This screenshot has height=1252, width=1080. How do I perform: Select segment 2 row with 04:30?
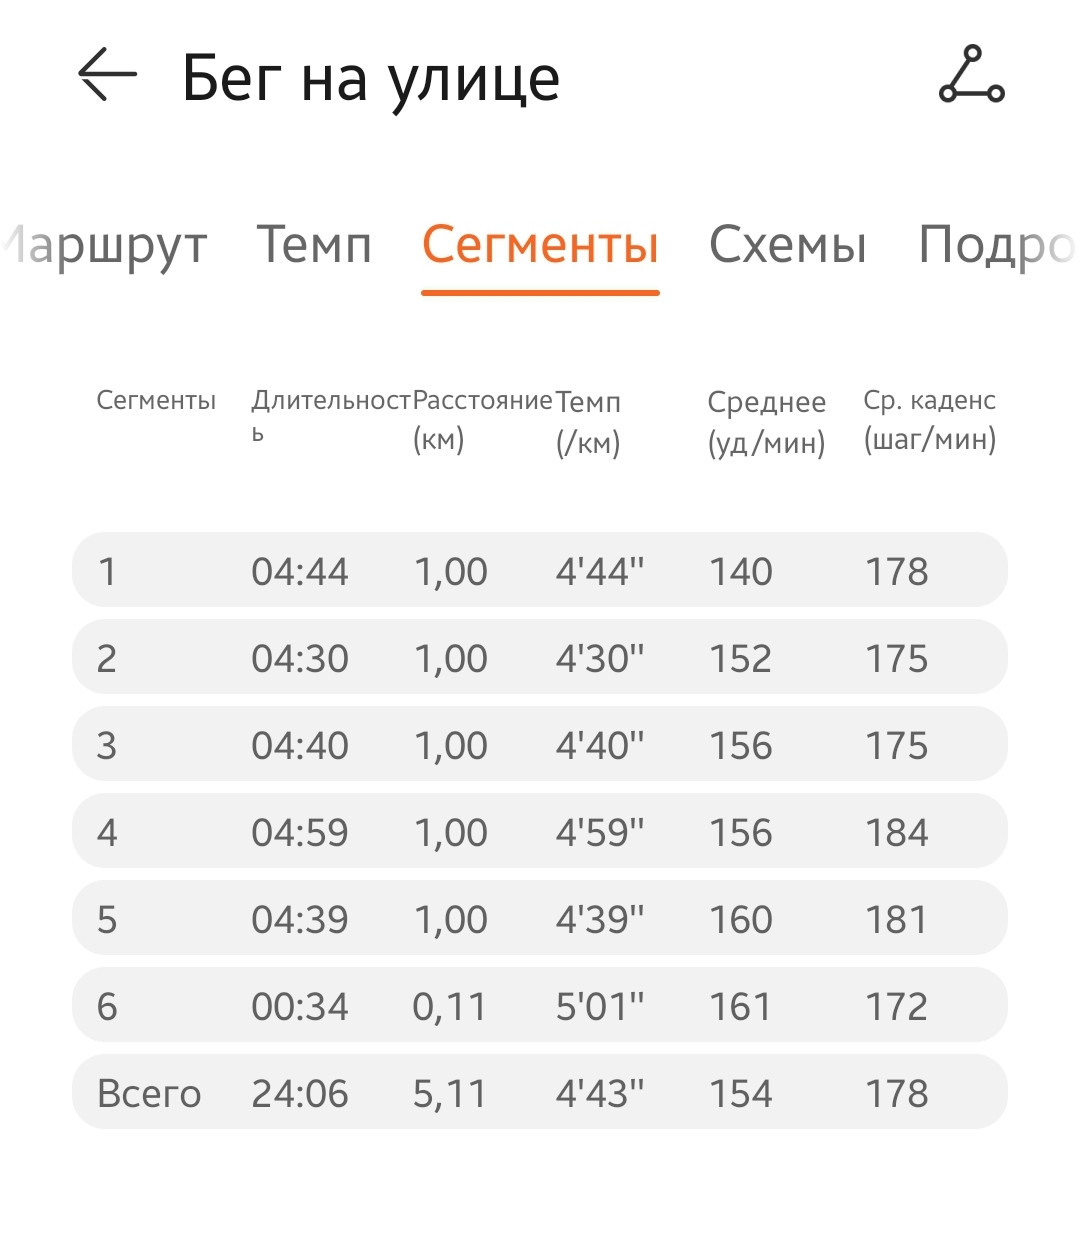click(540, 657)
